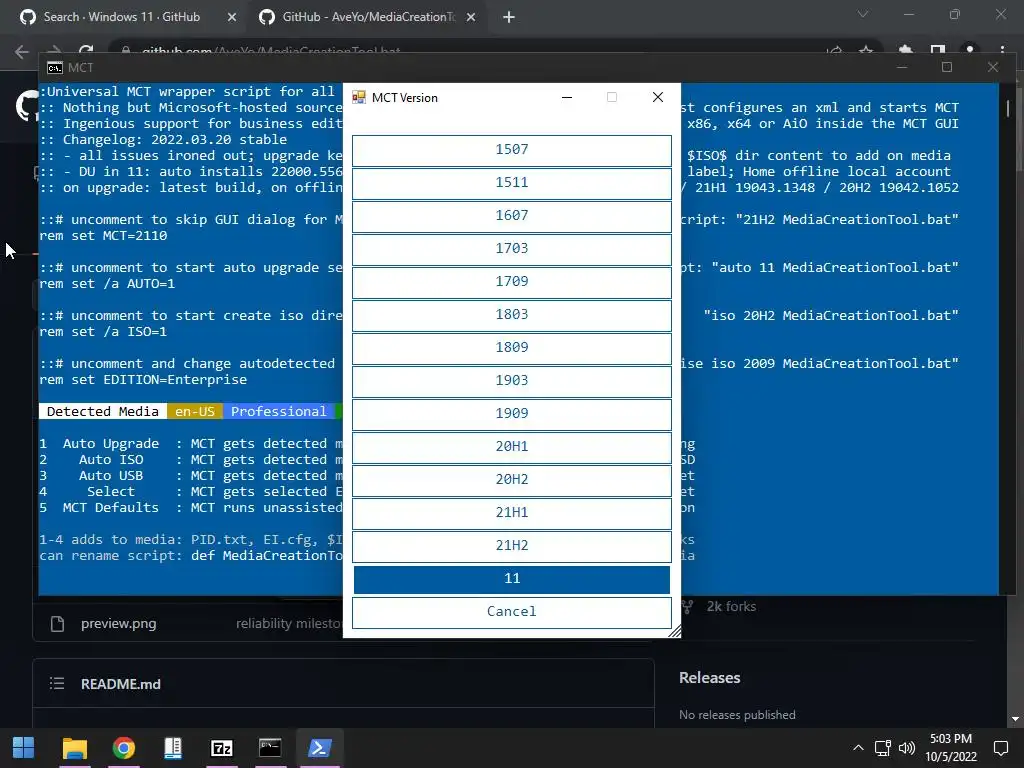Choose the 20H2 version option
This screenshot has width=1024, height=768.
pos(511,480)
